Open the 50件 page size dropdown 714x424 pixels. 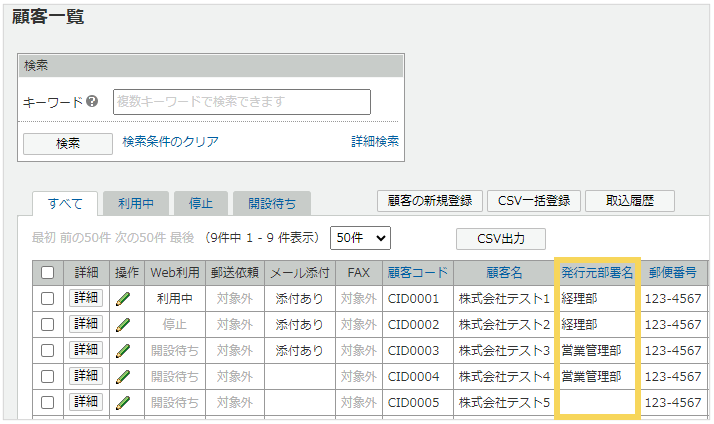click(x=360, y=238)
